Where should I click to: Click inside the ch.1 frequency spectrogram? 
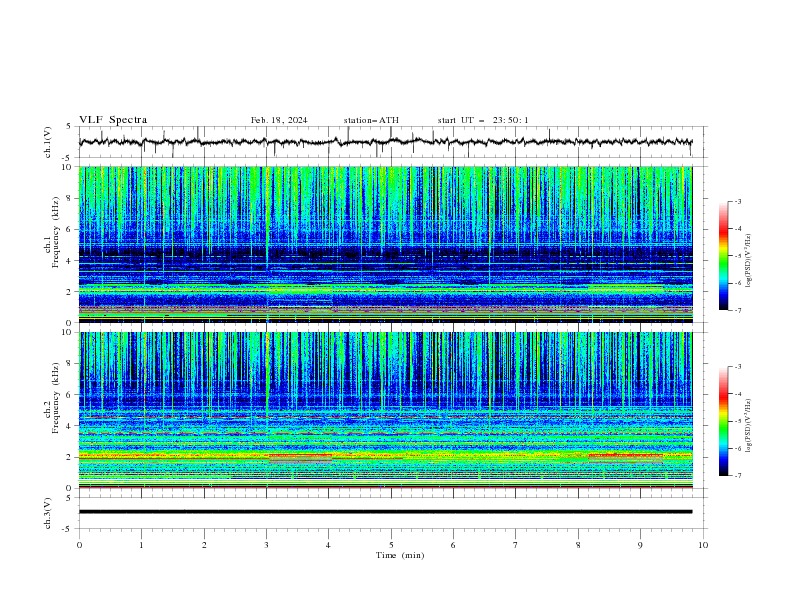click(x=385, y=244)
